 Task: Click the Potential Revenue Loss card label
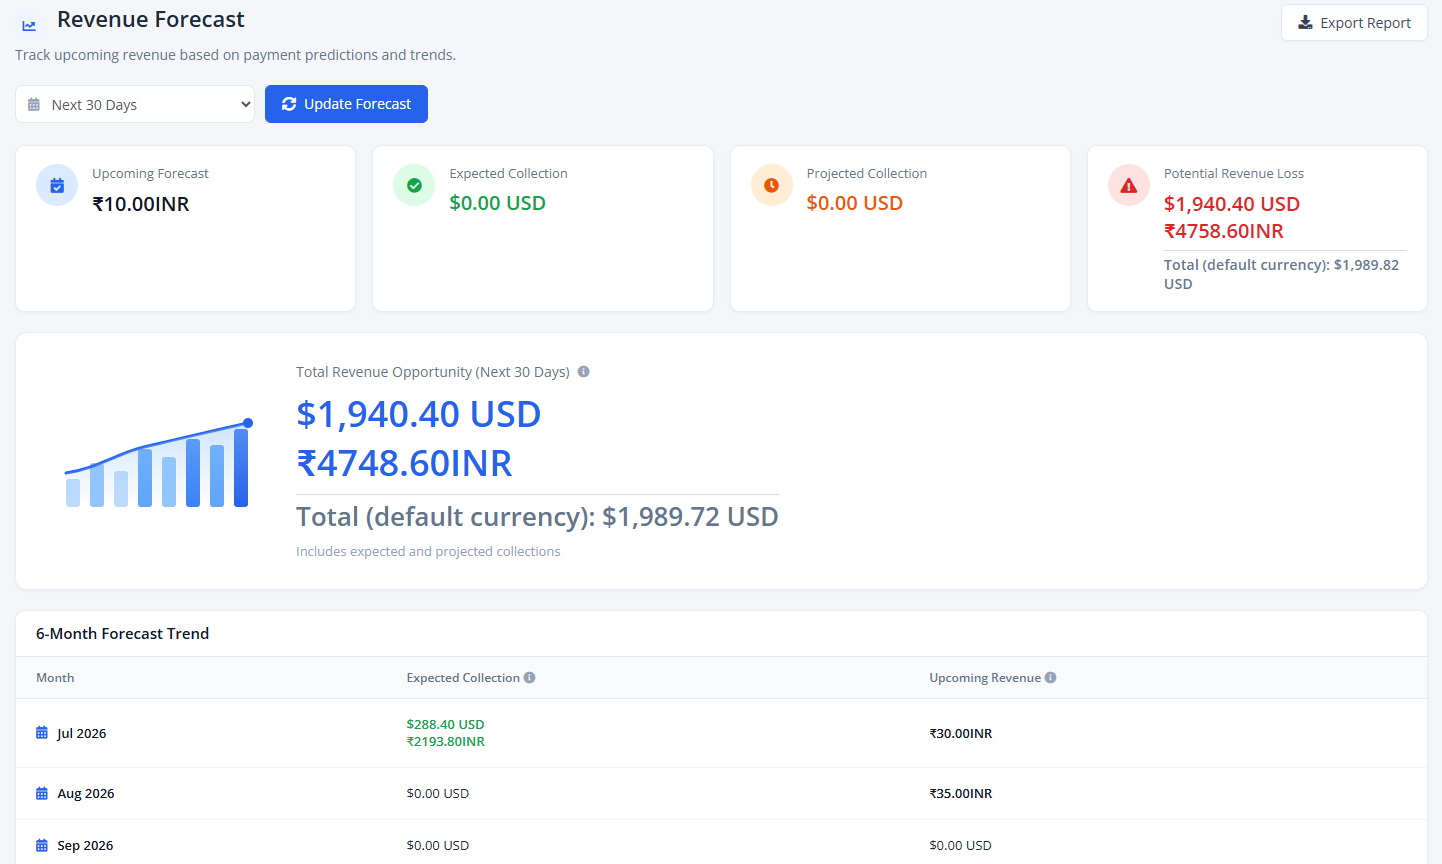click(x=1234, y=173)
